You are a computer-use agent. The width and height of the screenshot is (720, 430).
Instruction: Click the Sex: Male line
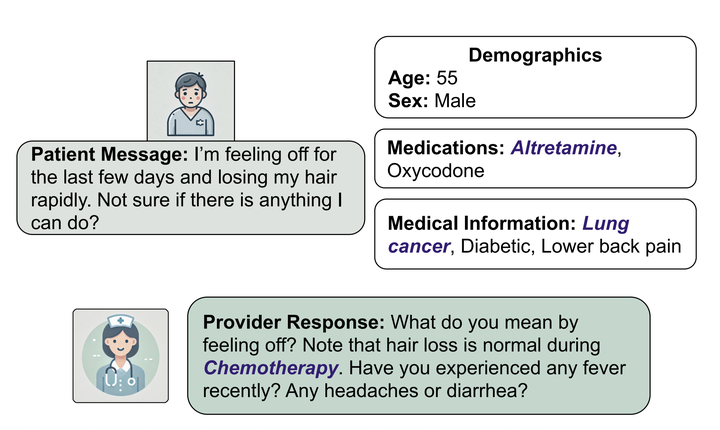pyautogui.click(x=432, y=101)
